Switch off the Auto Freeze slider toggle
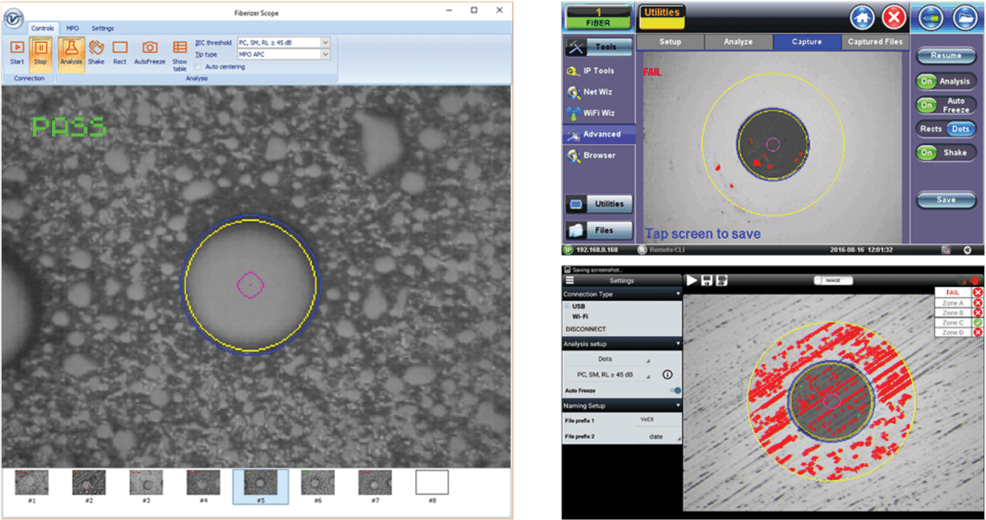The width and height of the screenshot is (986, 520). click(x=675, y=391)
